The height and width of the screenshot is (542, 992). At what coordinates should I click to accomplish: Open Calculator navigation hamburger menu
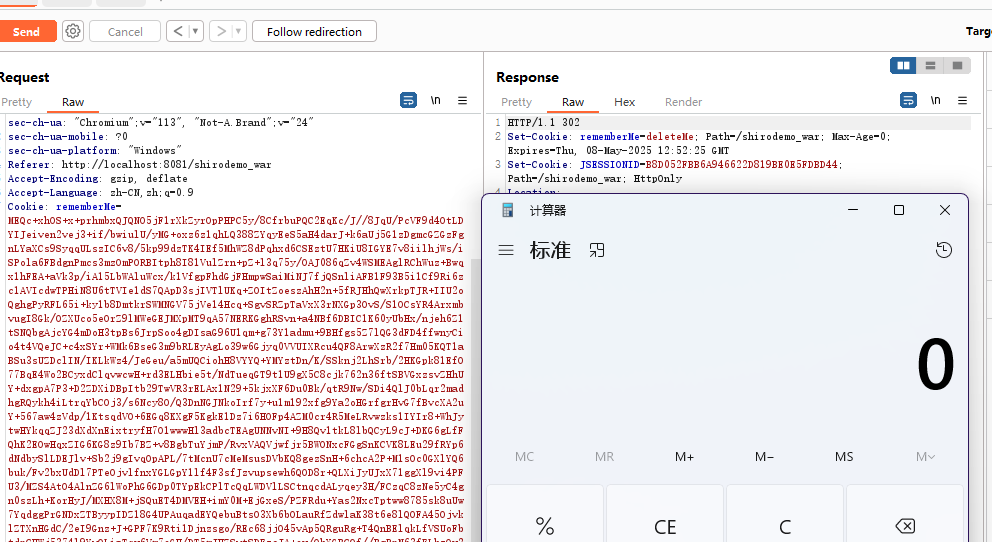click(506, 250)
